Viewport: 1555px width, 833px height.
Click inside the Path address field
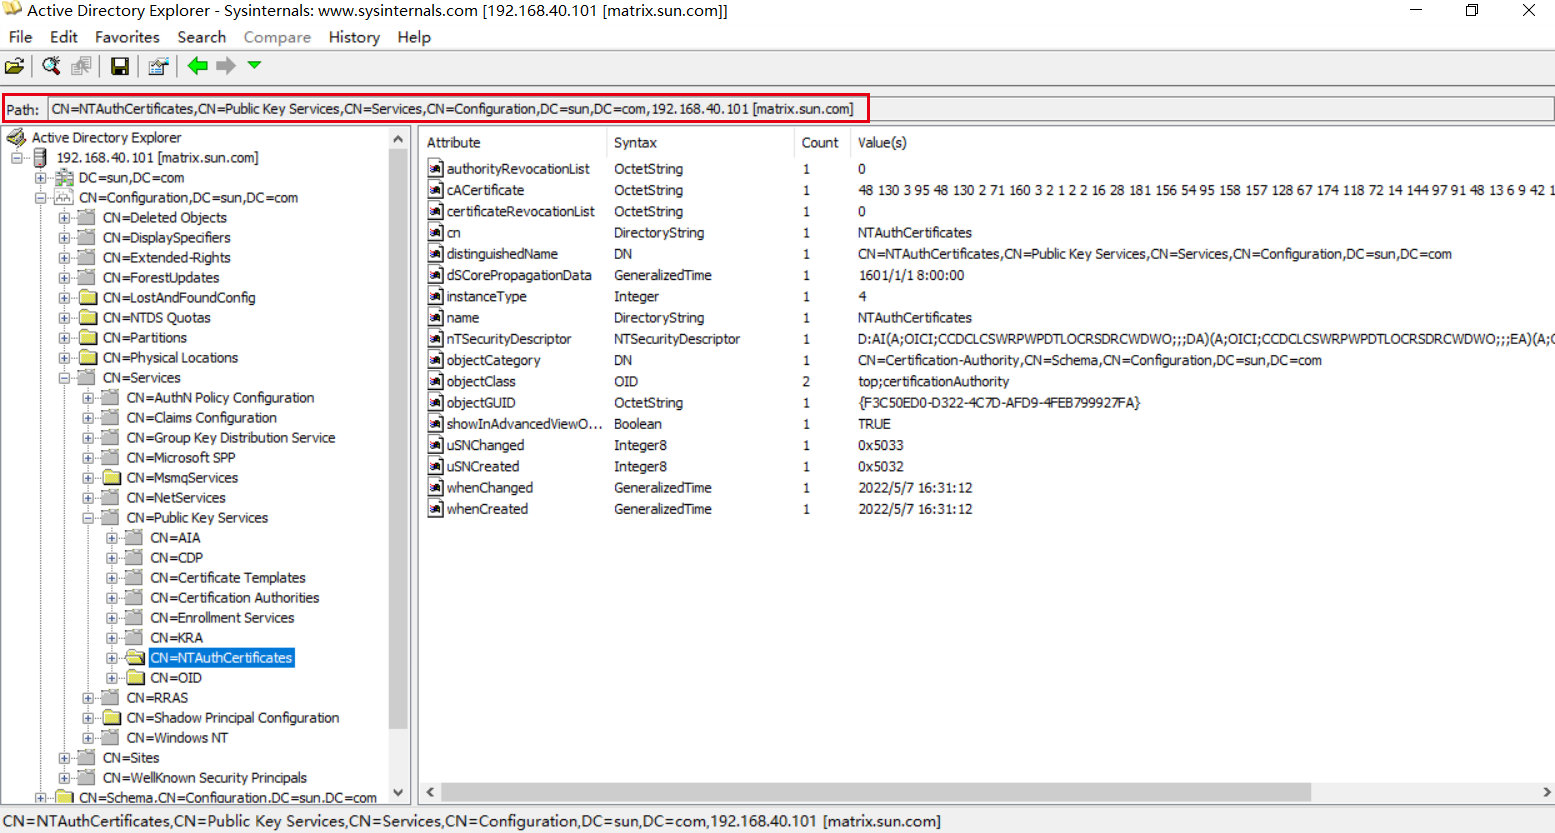800,109
